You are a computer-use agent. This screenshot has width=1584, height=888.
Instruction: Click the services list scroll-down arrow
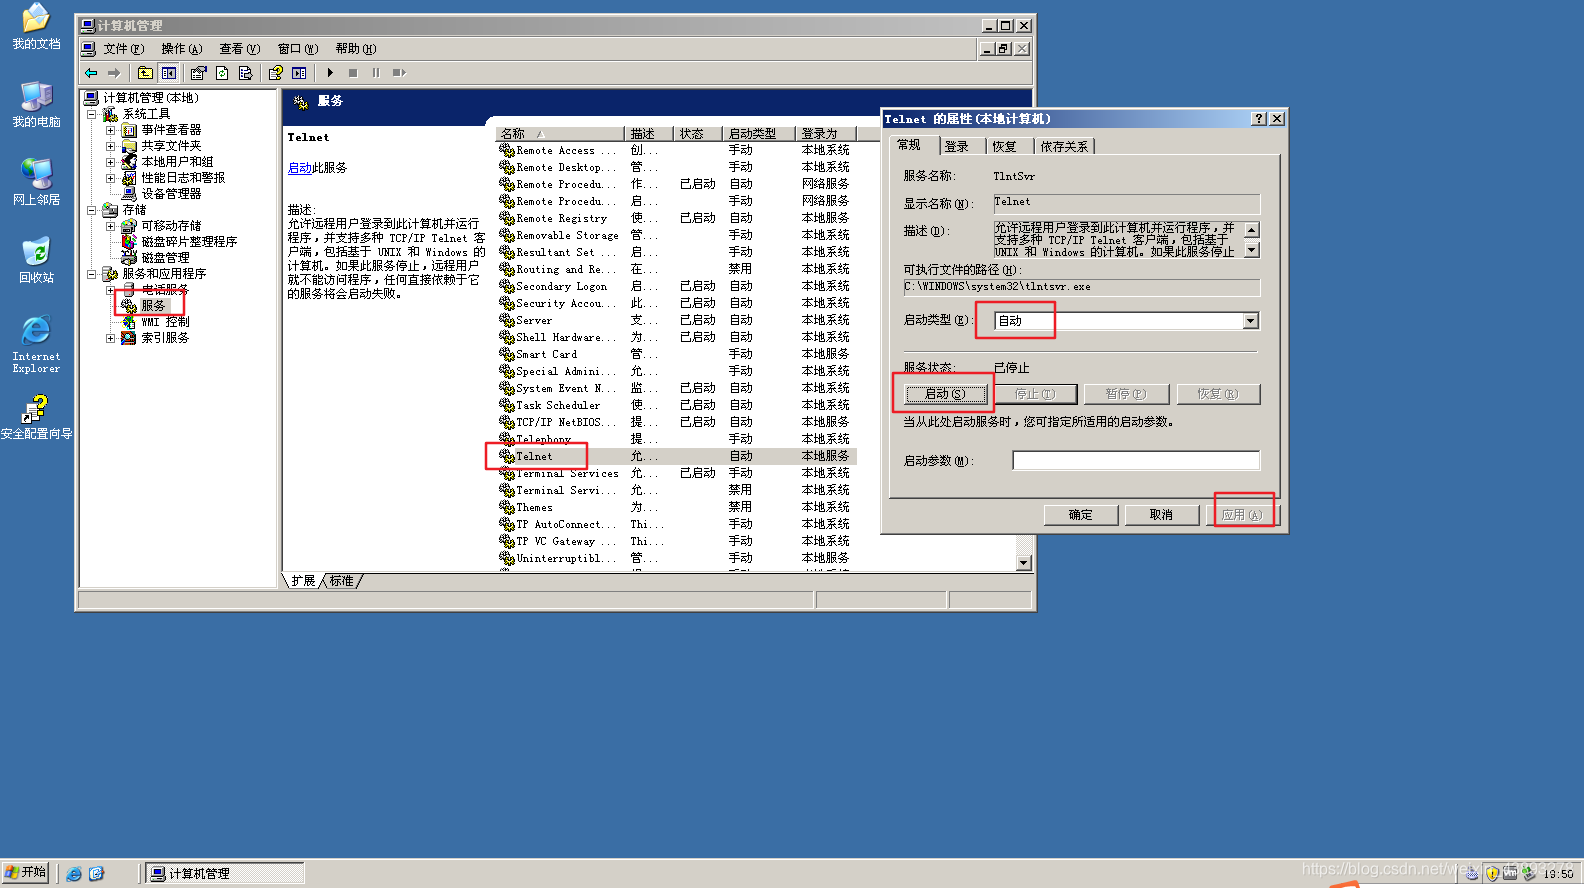click(1024, 563)
